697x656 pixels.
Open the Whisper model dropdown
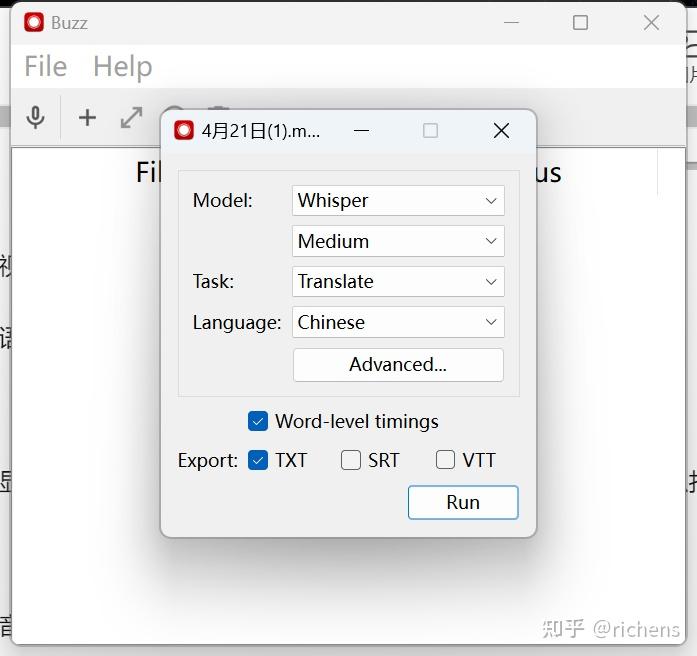click(398, 200)
